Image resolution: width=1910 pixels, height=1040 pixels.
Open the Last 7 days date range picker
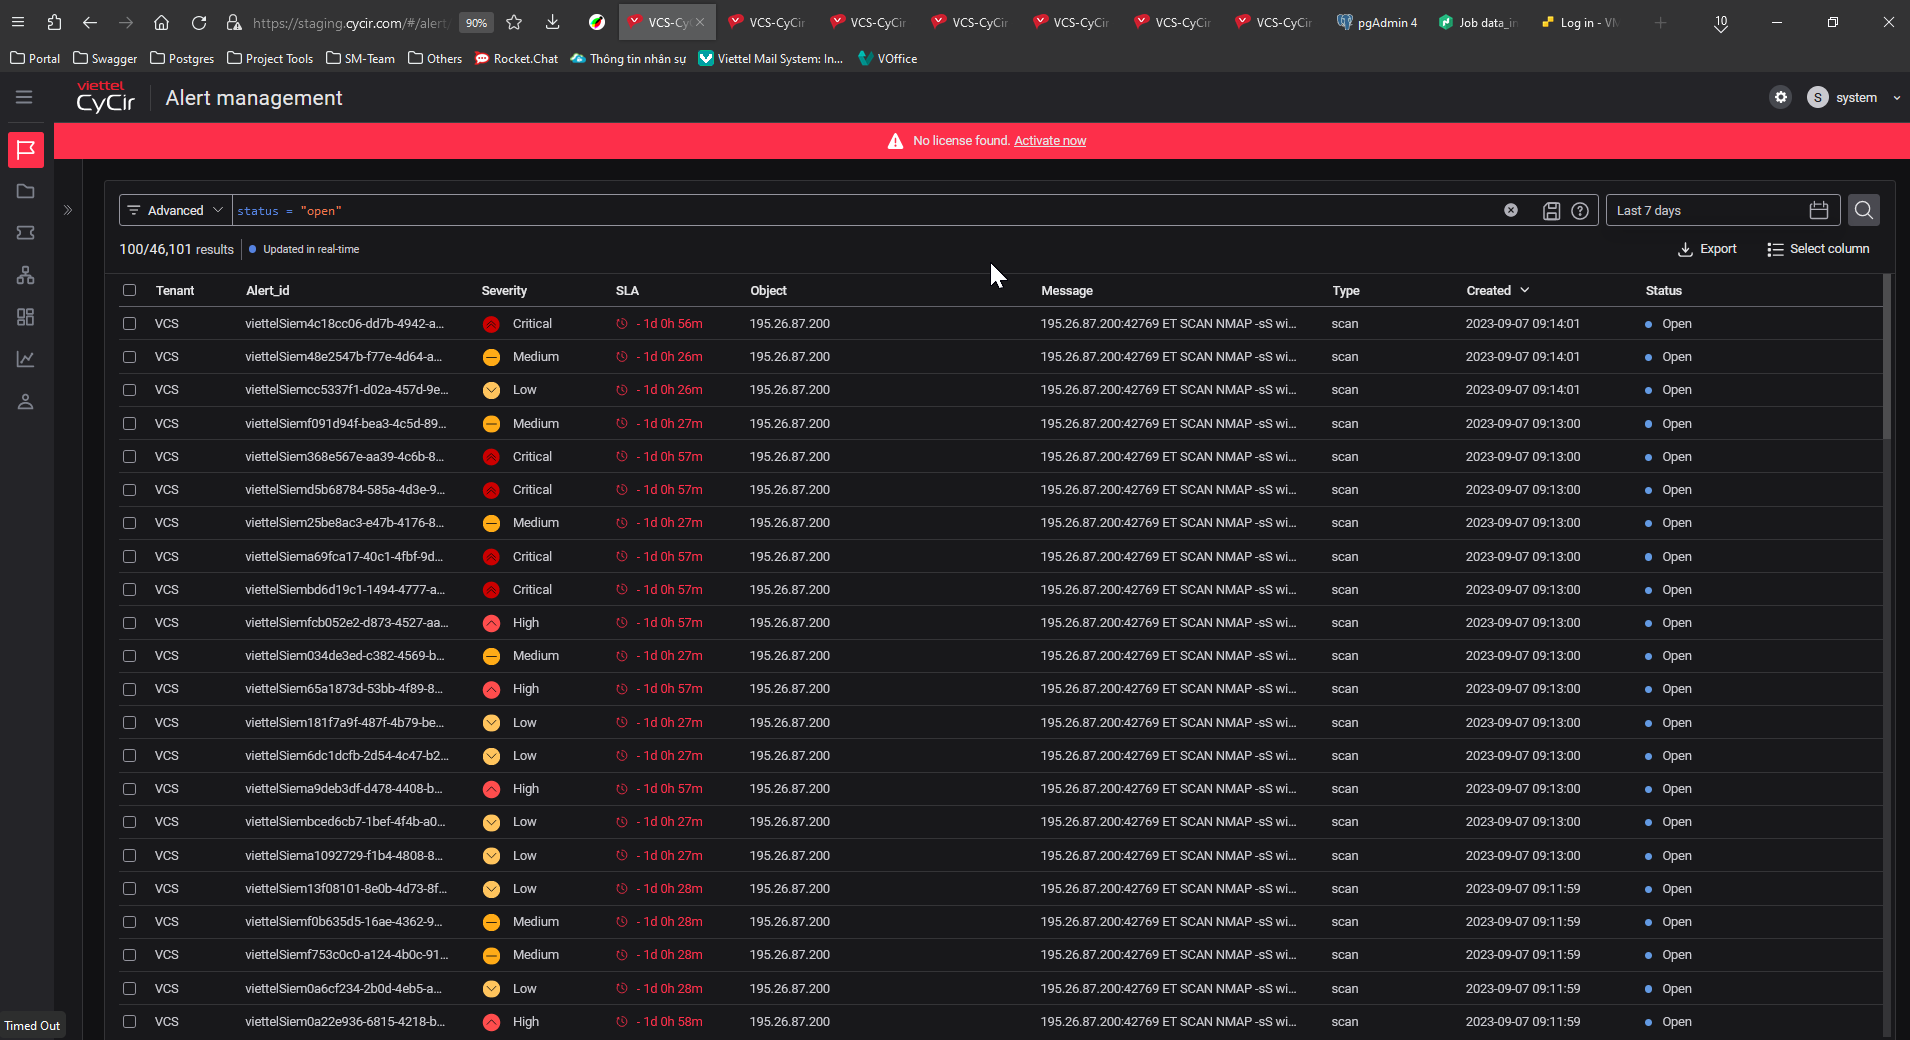point(1720,210)
